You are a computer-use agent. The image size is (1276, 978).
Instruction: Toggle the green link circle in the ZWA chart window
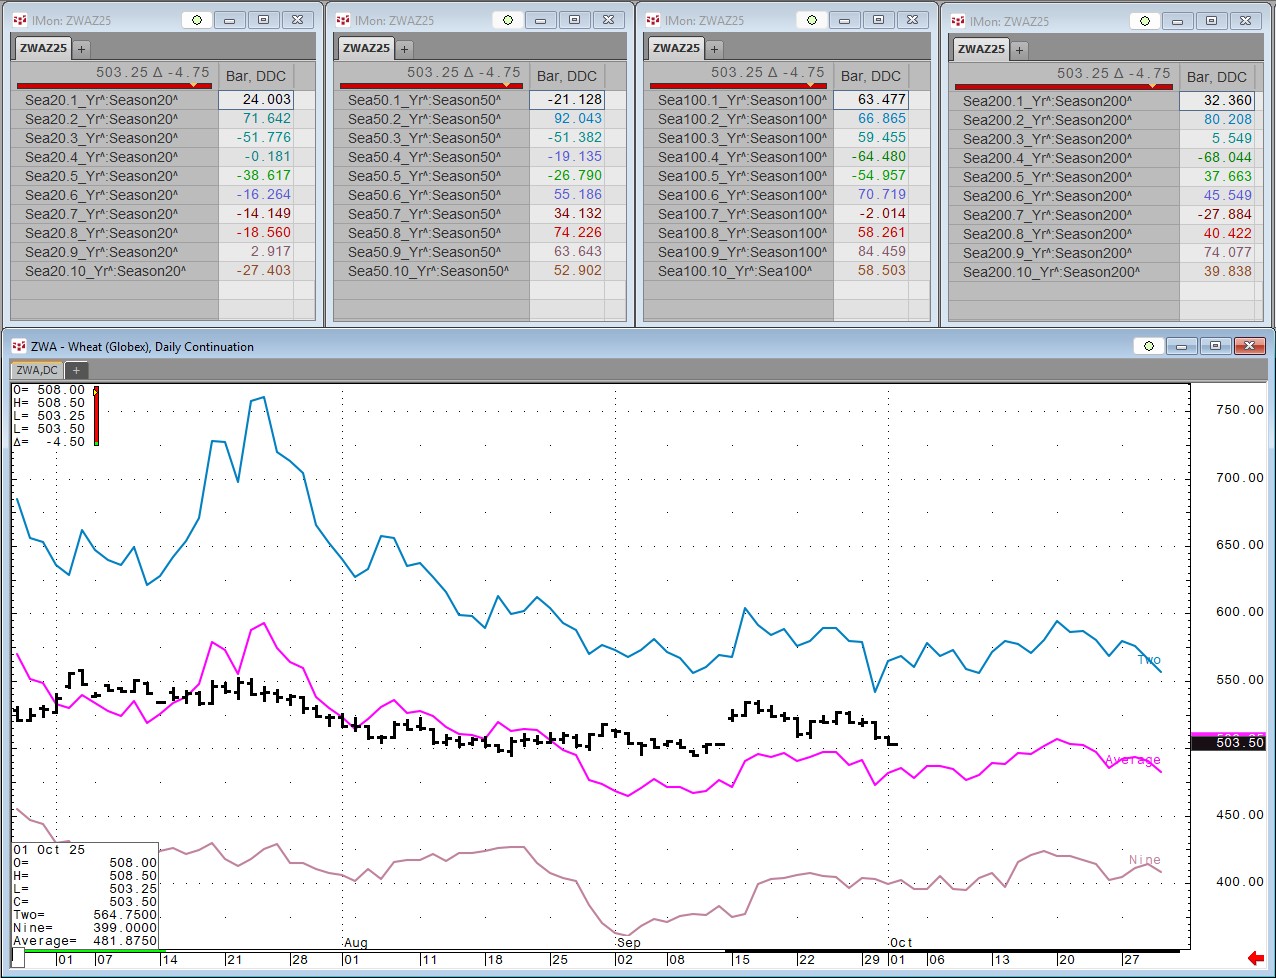pos(1149,346)
